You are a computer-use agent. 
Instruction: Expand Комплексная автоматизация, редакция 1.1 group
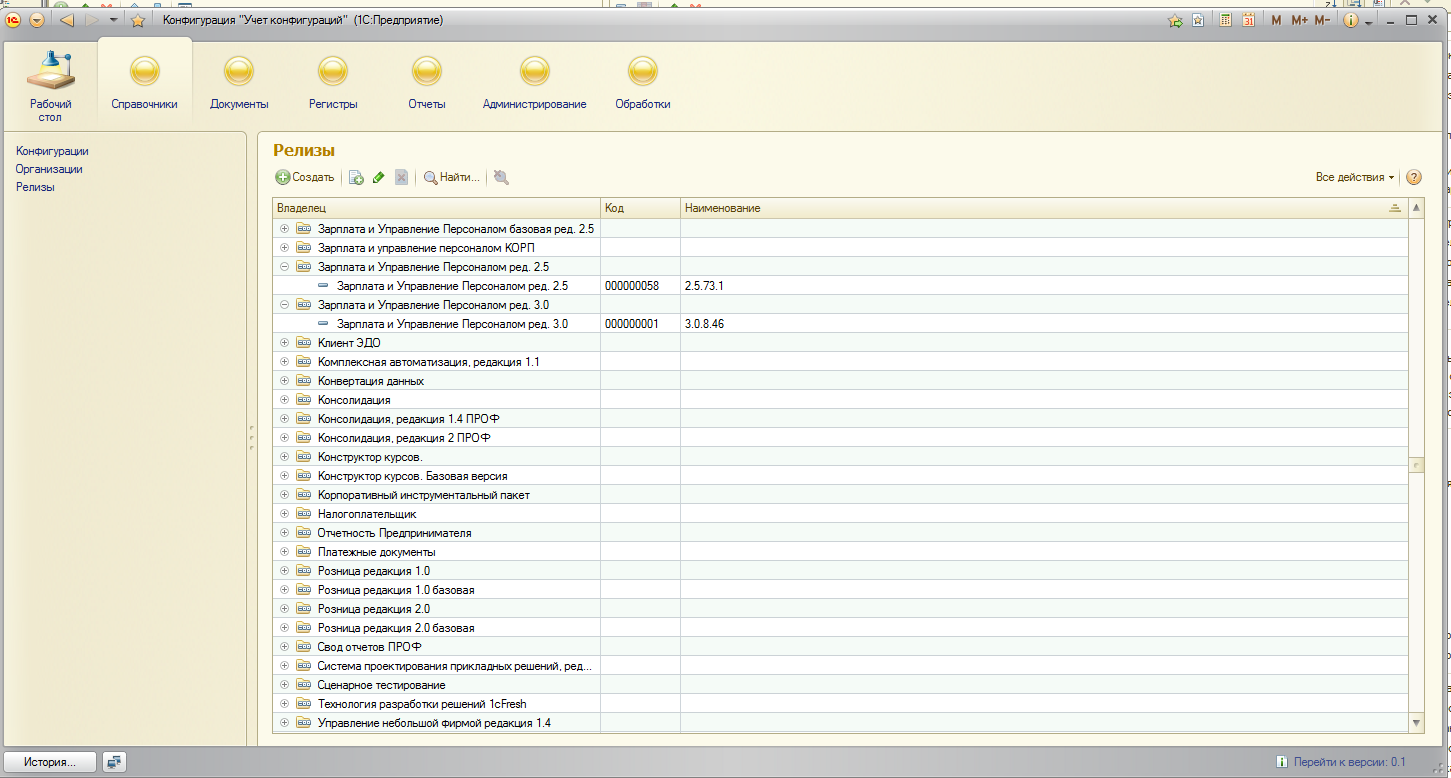point(284,362)
